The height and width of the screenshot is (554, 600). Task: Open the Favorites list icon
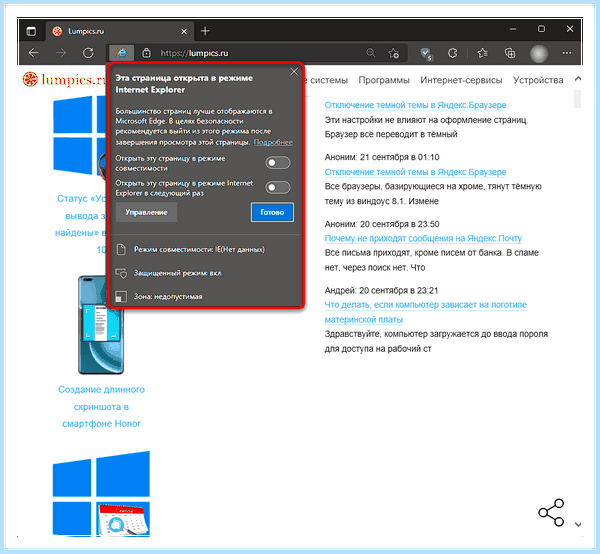(x=483, y=53)
